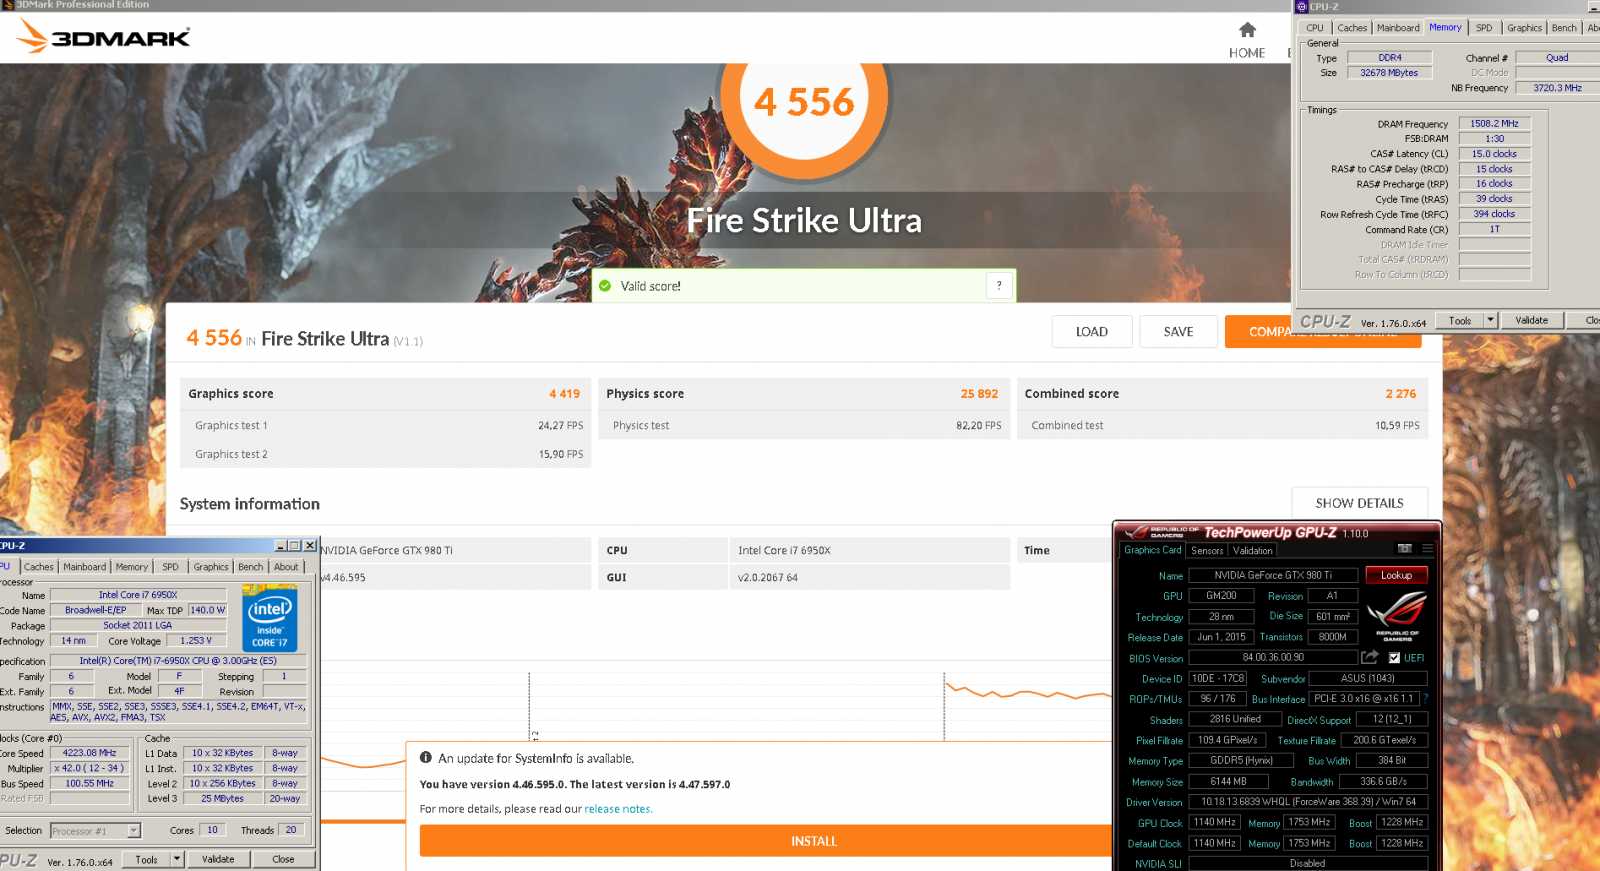
Task: Click the ROG logo in GPU-Z
Action: 1396,615
